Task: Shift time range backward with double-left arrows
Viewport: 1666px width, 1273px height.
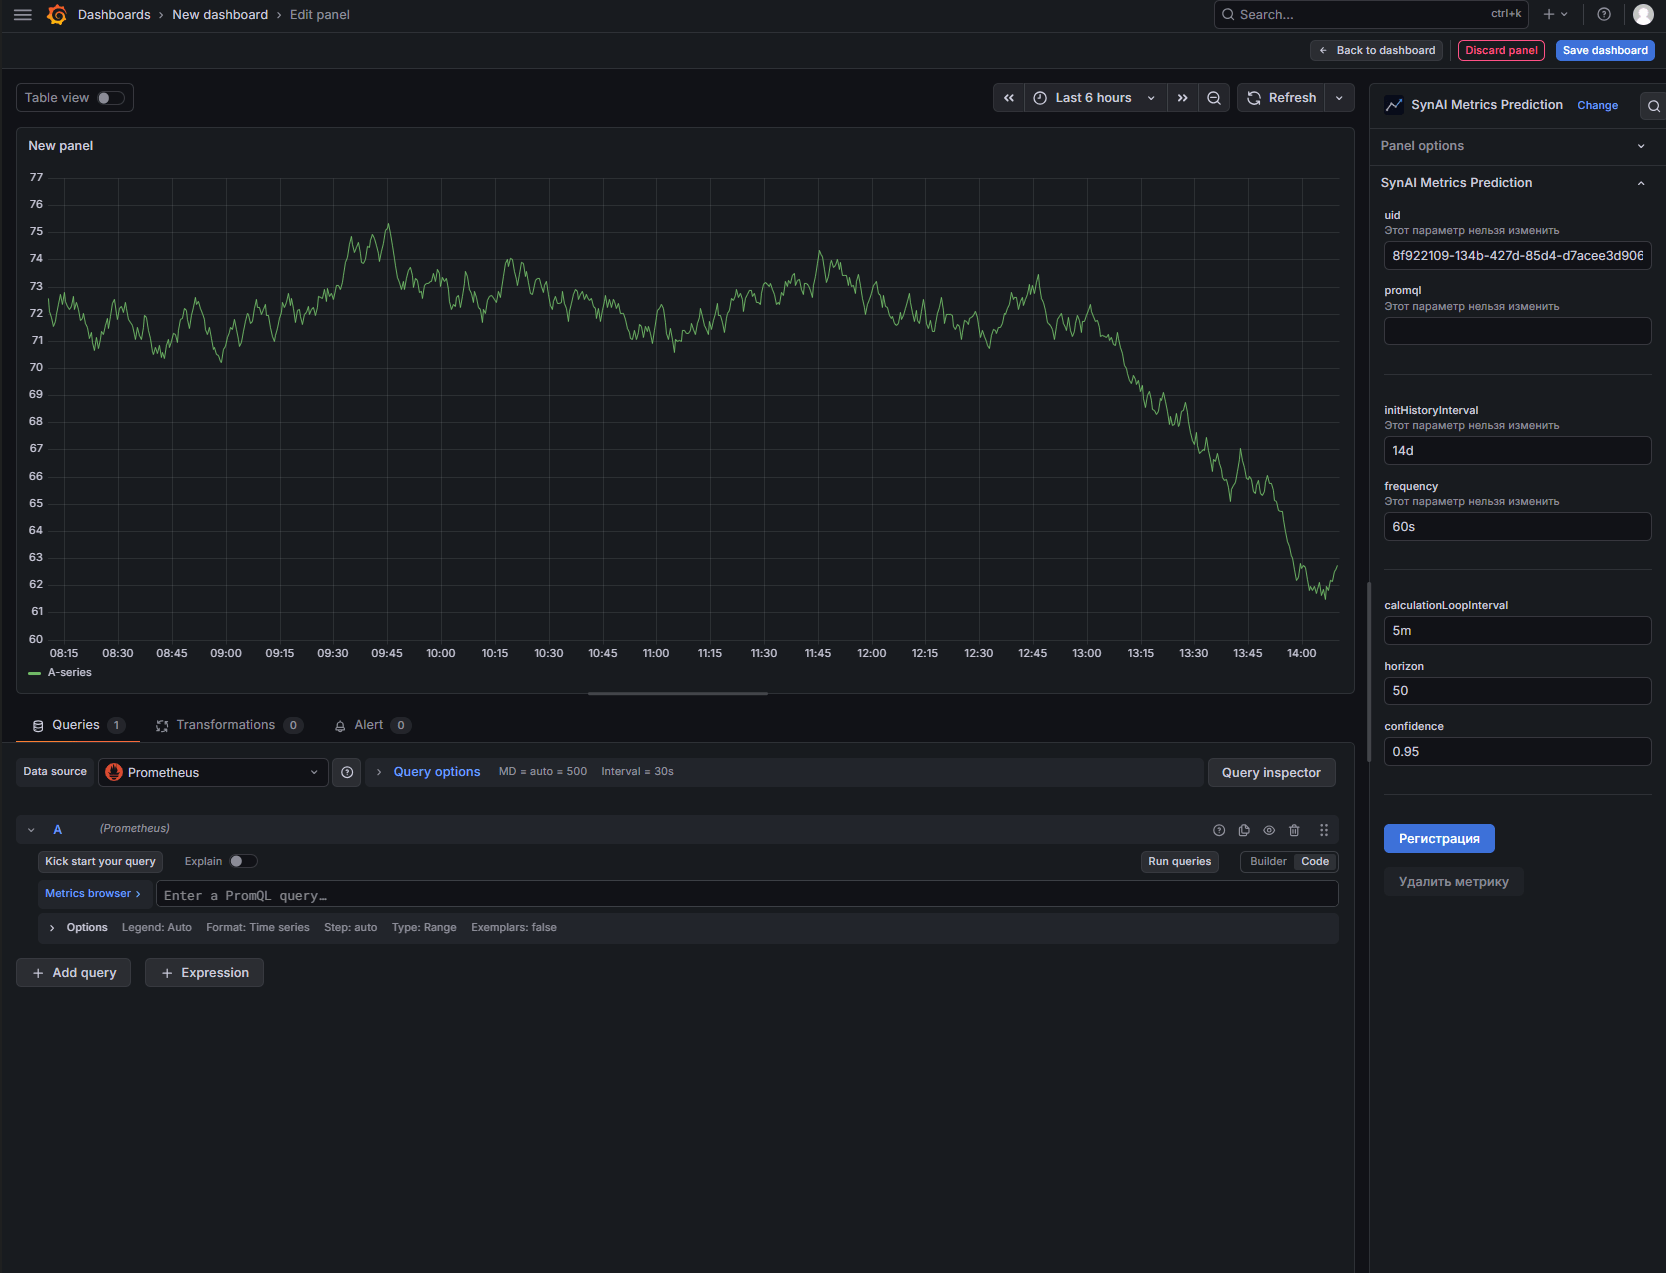Action: click(1009, 98)
